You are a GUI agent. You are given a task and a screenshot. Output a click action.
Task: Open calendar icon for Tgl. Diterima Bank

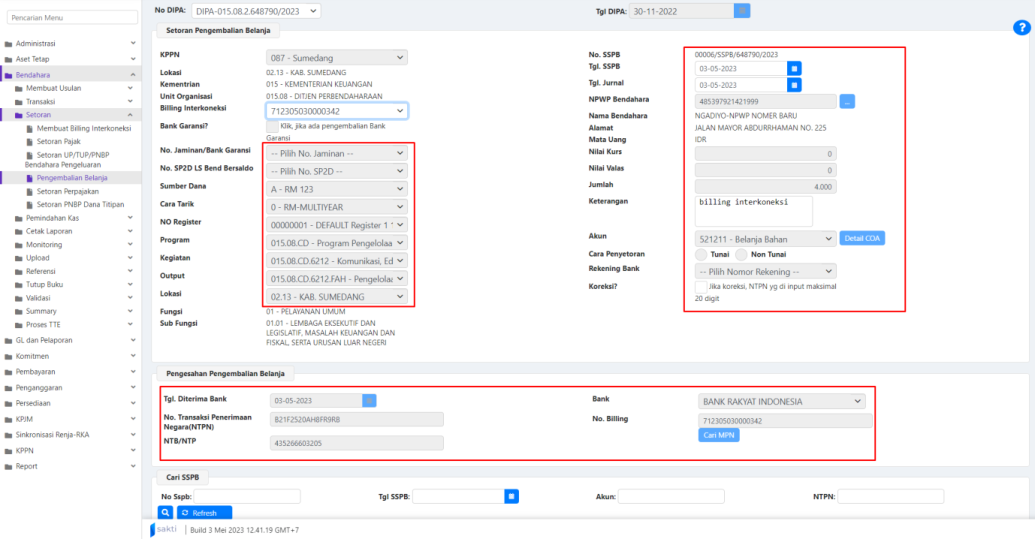[369, 400]
